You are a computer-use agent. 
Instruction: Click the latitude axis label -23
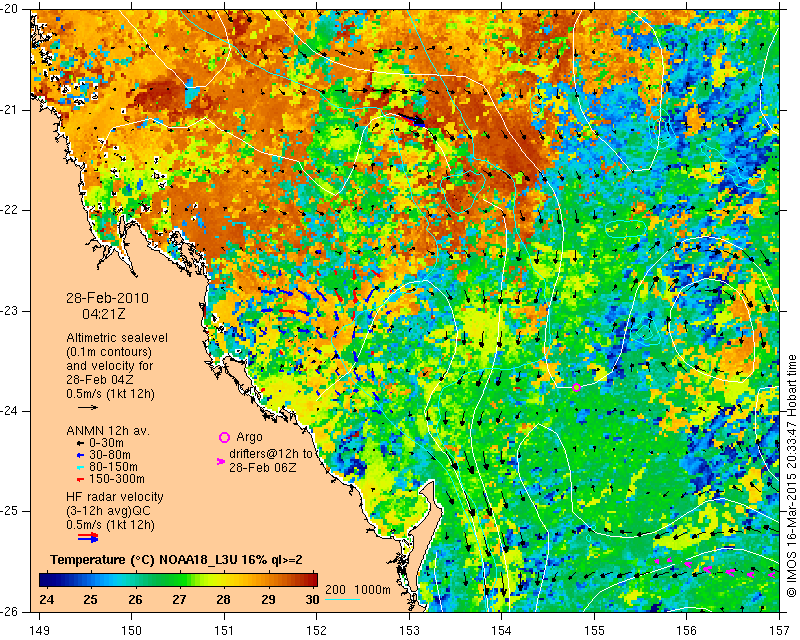pyautogui.click(x=10, y=311)
